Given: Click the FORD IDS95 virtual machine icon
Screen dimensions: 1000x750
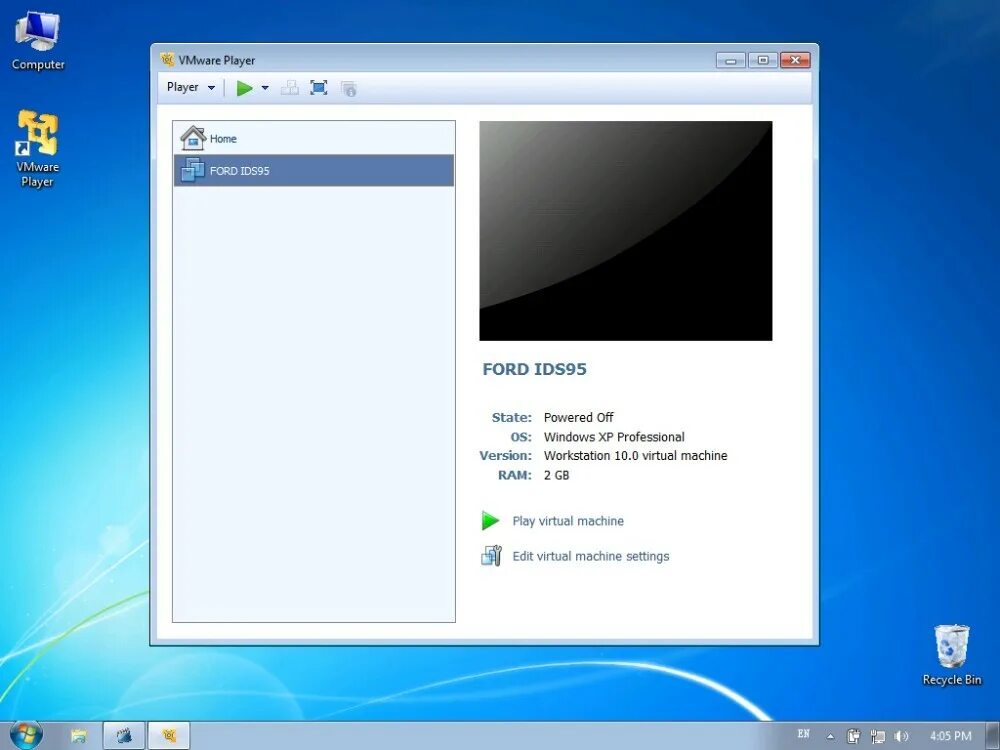Looking at the screenshot, I should (x=193, y=170).
